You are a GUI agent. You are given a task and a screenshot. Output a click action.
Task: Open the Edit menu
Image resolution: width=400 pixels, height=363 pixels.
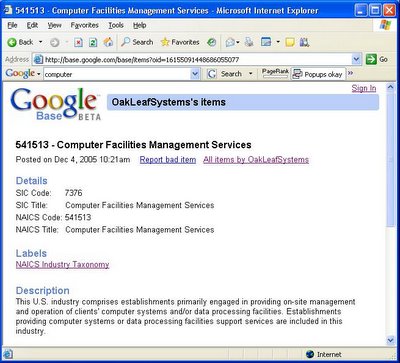pyautogui.click(x=32, y=25)
